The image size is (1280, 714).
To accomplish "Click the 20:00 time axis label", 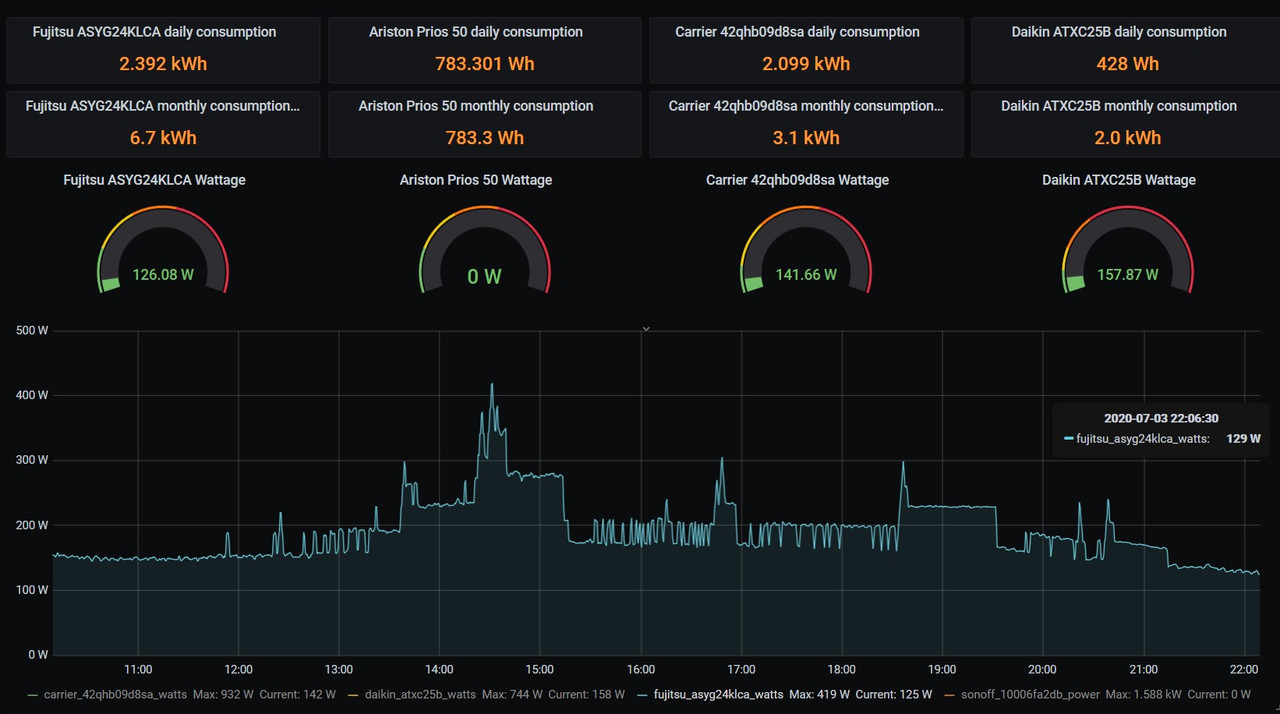I will 1042,669.
